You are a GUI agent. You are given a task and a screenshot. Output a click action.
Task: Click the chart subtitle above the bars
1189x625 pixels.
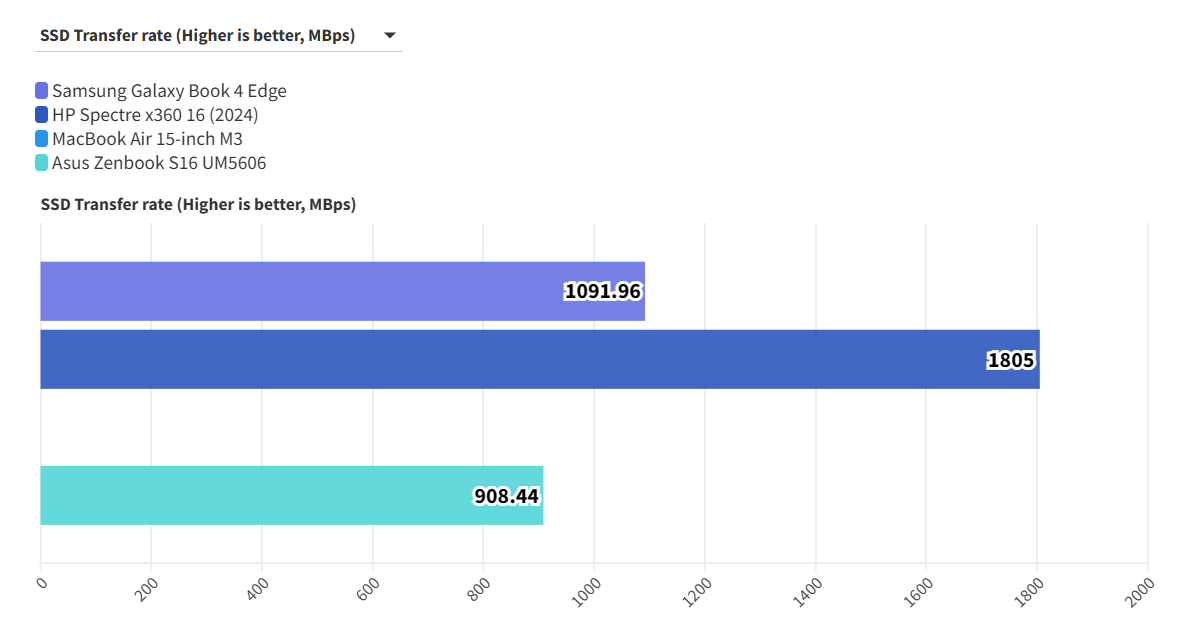198,204
